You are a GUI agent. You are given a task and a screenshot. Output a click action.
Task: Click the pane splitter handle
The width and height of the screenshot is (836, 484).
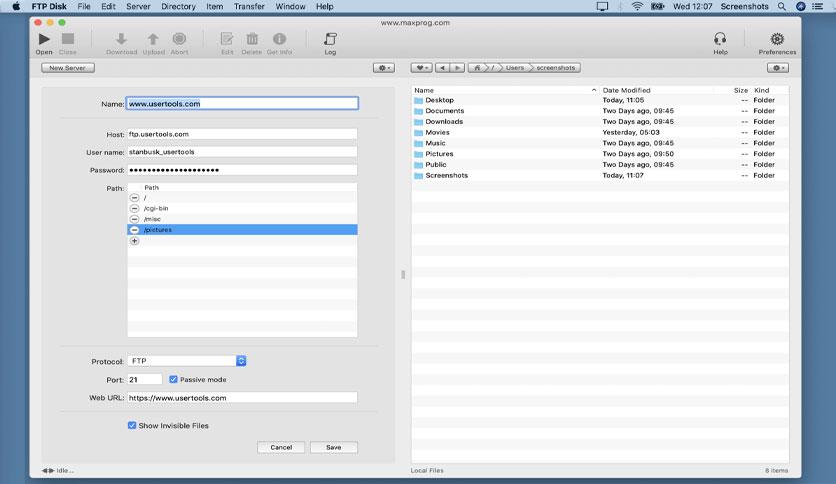tap(403, 275)
